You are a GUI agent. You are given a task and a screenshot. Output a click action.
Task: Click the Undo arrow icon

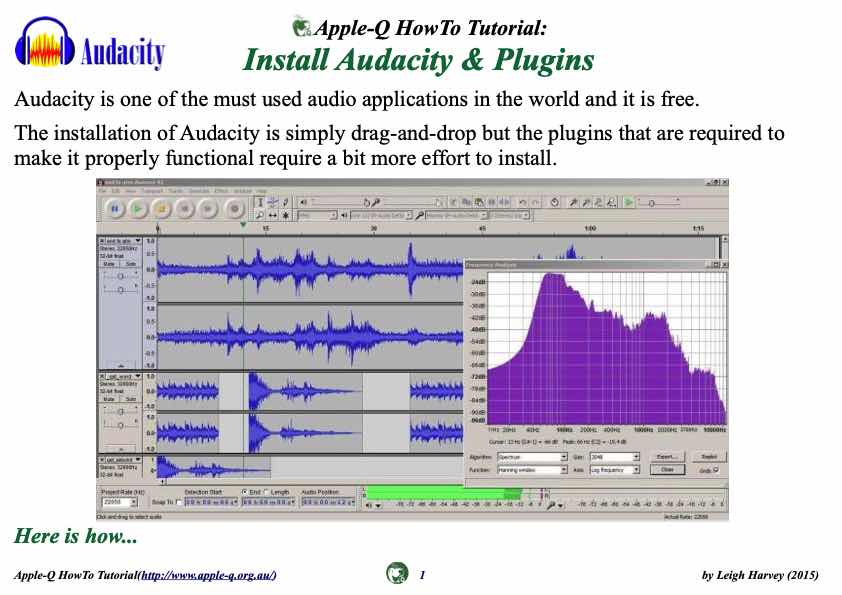(x=523, y=202)
